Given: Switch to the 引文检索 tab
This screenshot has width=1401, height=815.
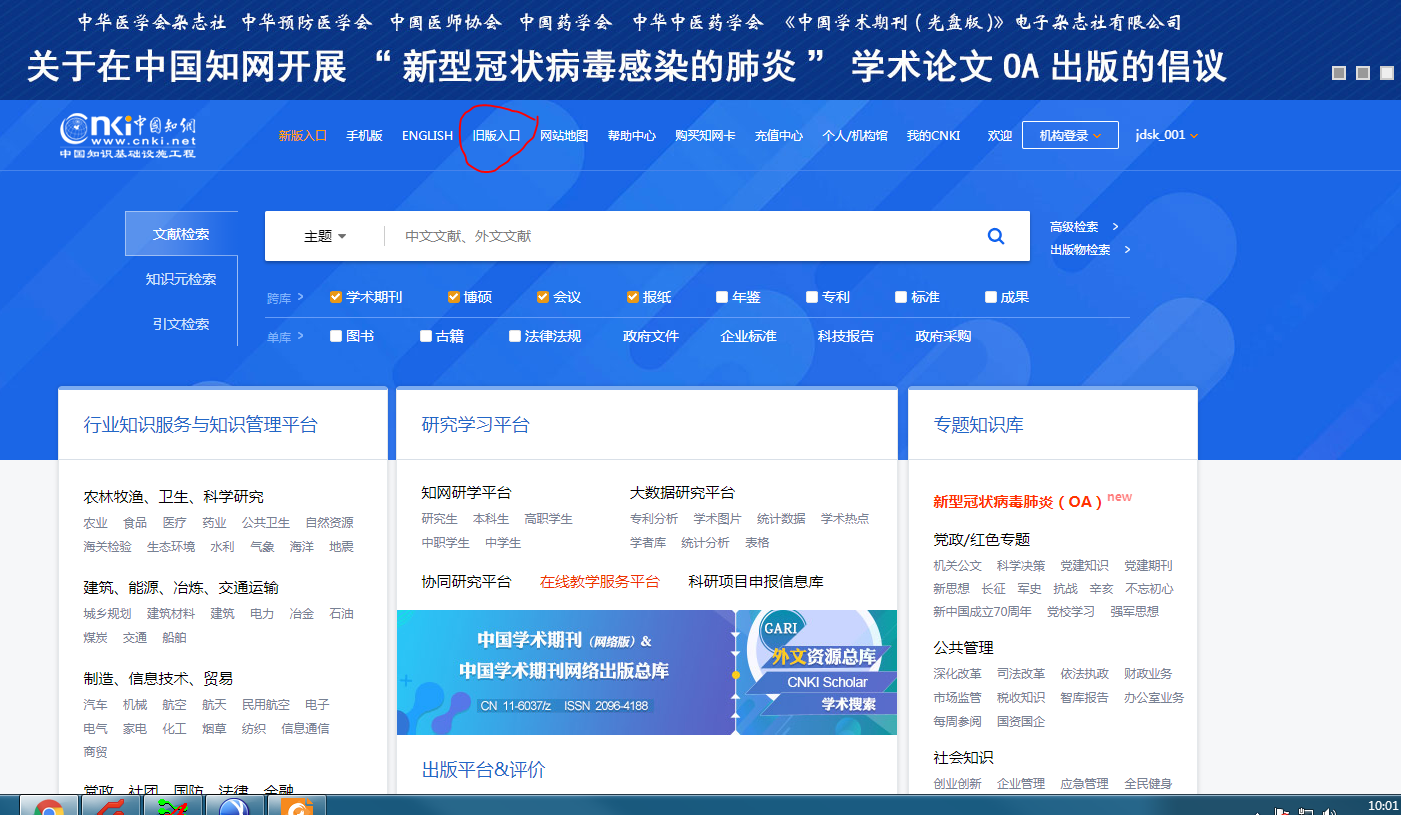Looking at the screenshot, I should (181, 324).
